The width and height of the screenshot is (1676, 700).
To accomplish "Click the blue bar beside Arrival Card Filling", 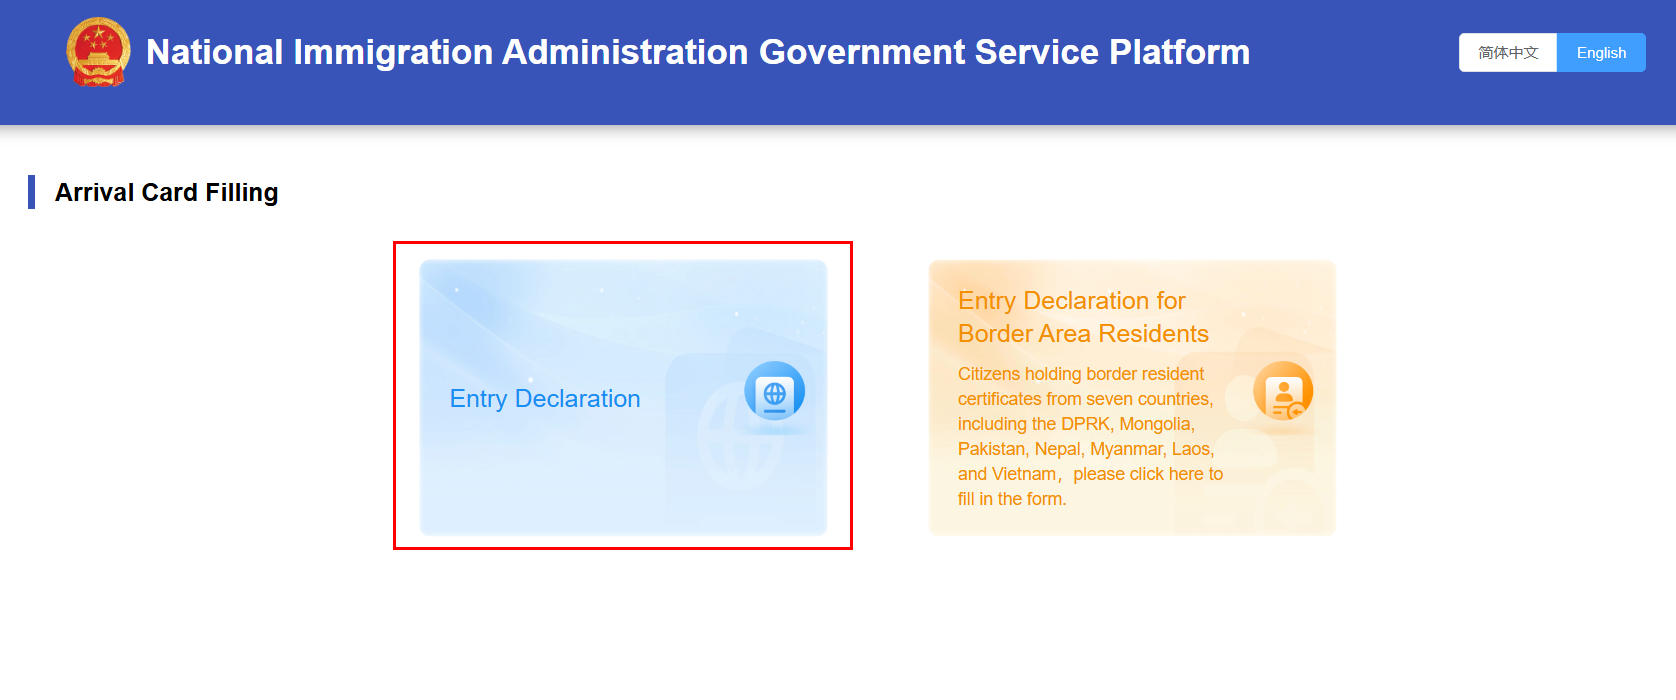I will click(x=31, y=192).
